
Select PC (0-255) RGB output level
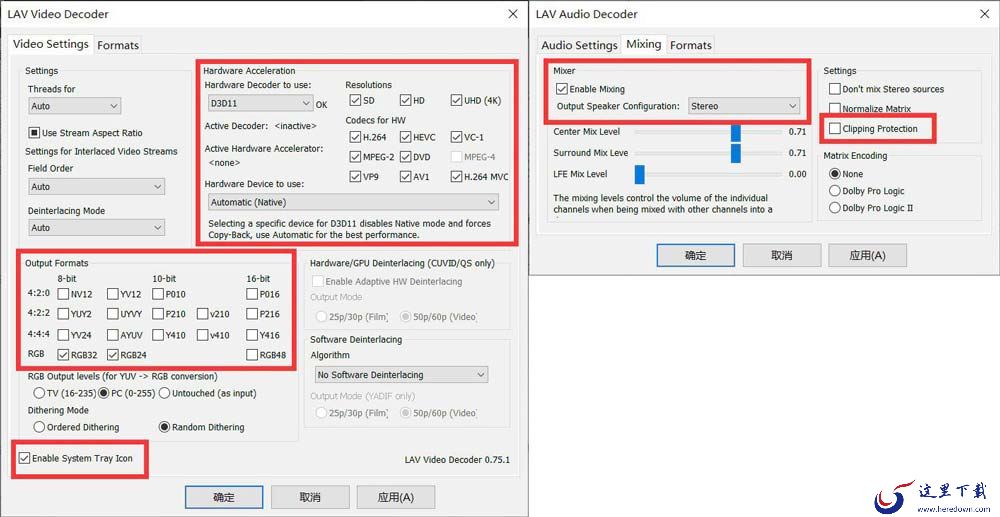[105, 393]
